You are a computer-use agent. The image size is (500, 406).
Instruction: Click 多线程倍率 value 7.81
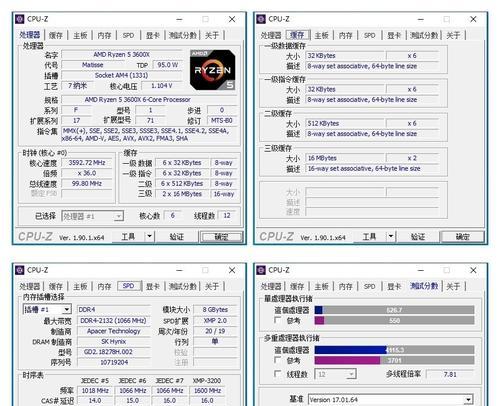[x=450, y=374]
